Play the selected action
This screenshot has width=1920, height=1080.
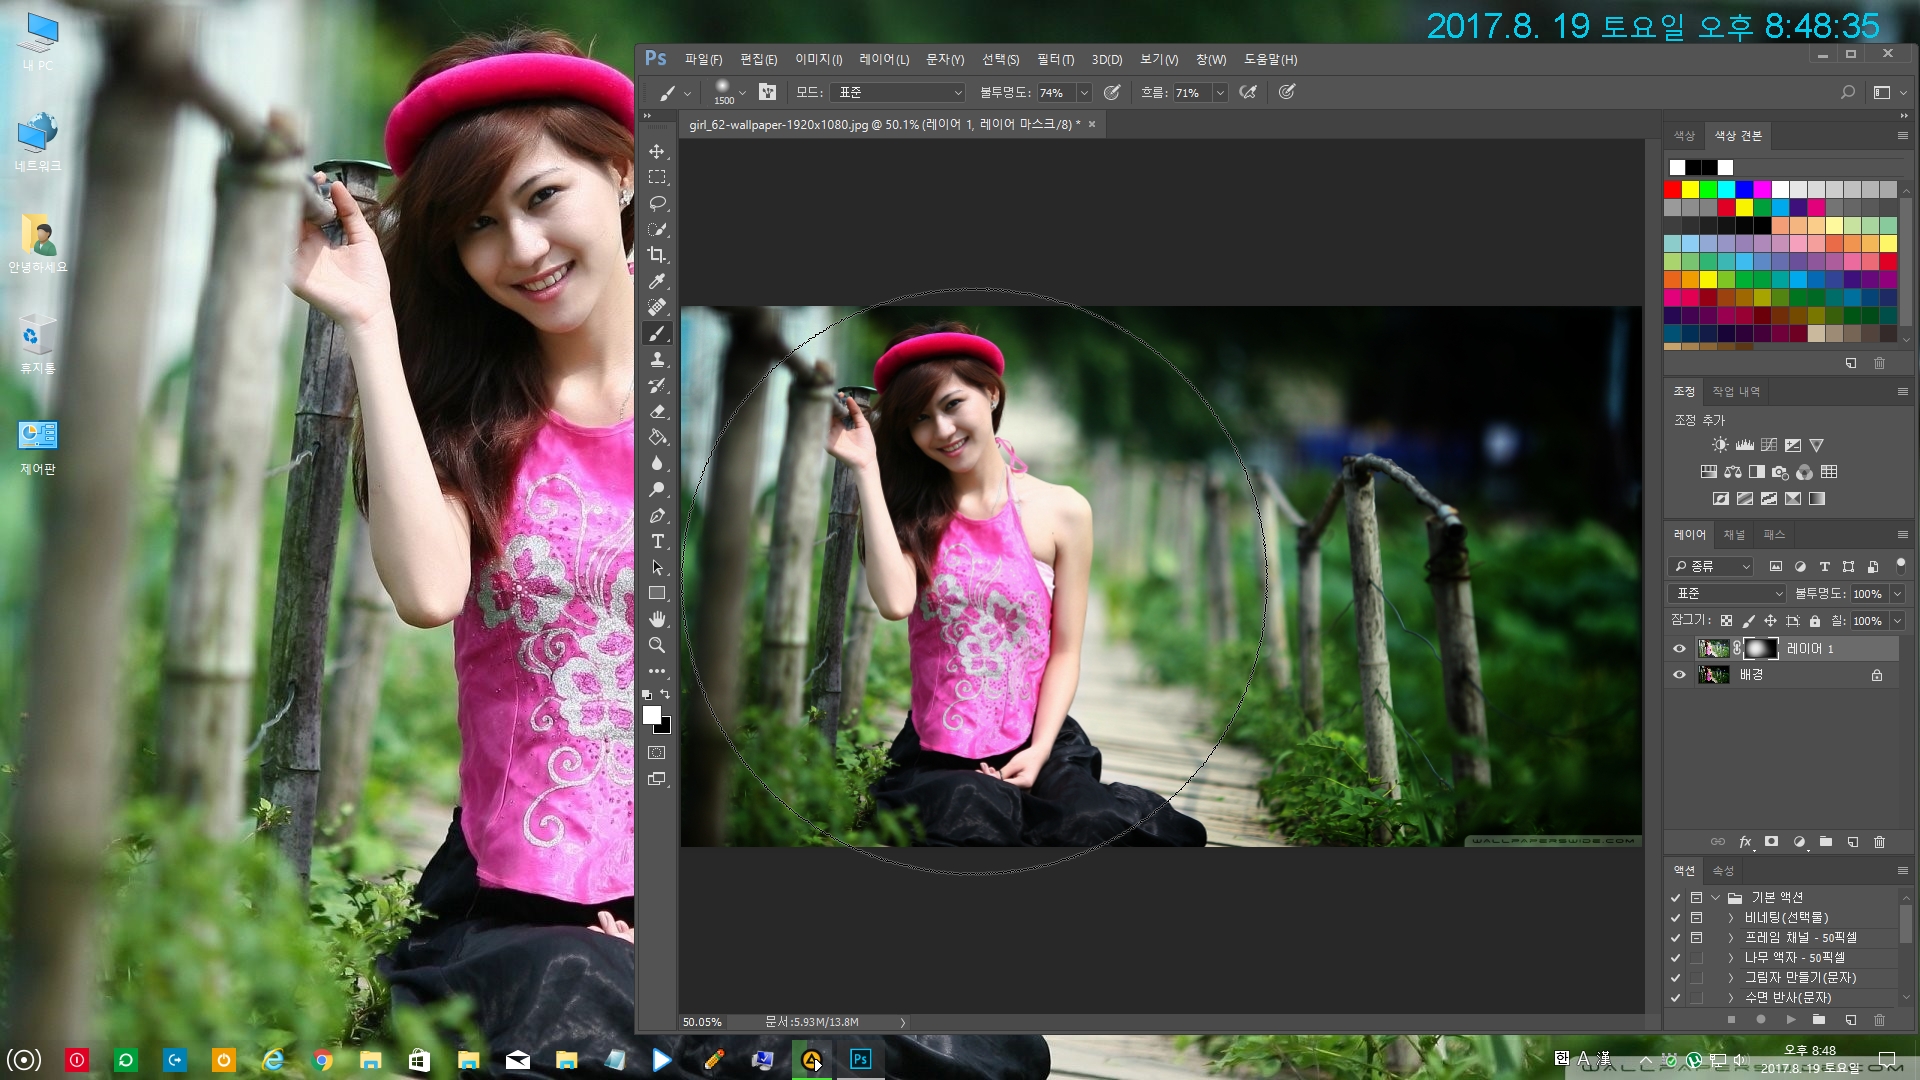[1790, 1020]
